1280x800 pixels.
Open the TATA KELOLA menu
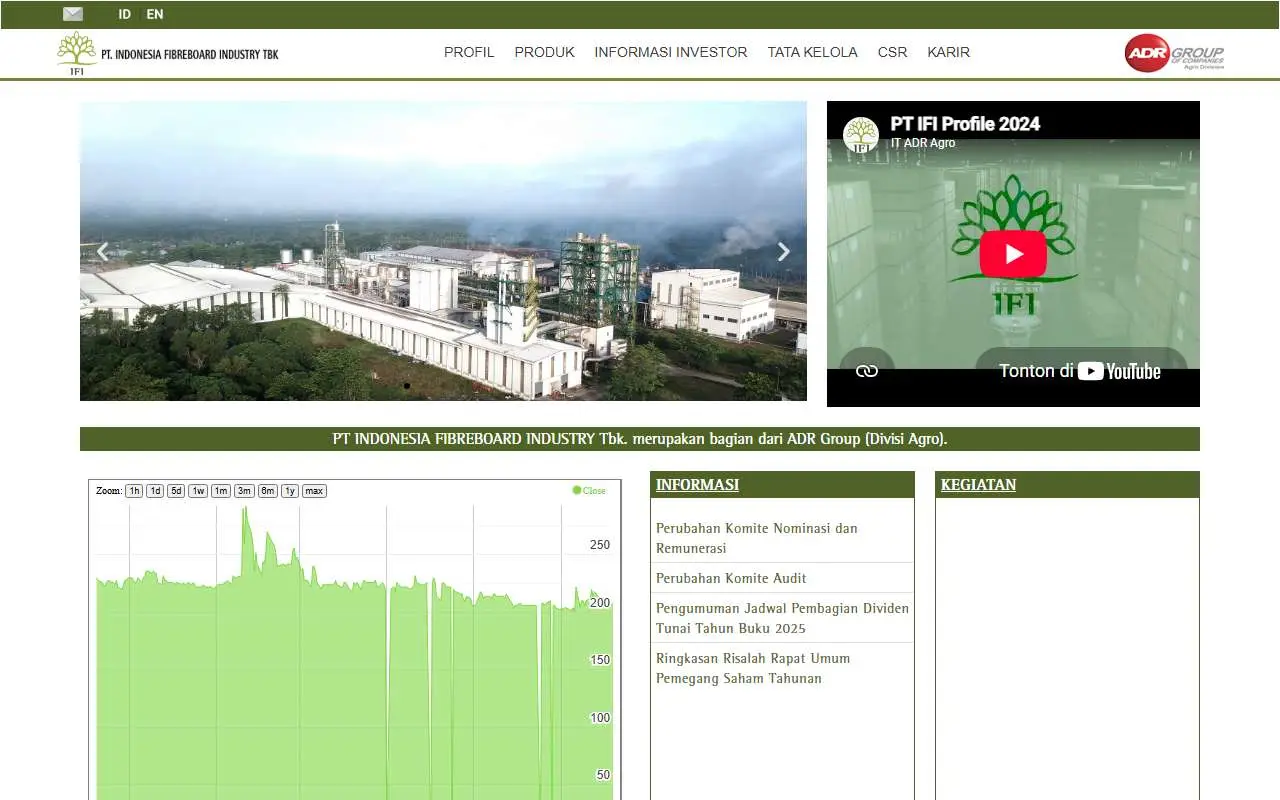tap(812, 52)
